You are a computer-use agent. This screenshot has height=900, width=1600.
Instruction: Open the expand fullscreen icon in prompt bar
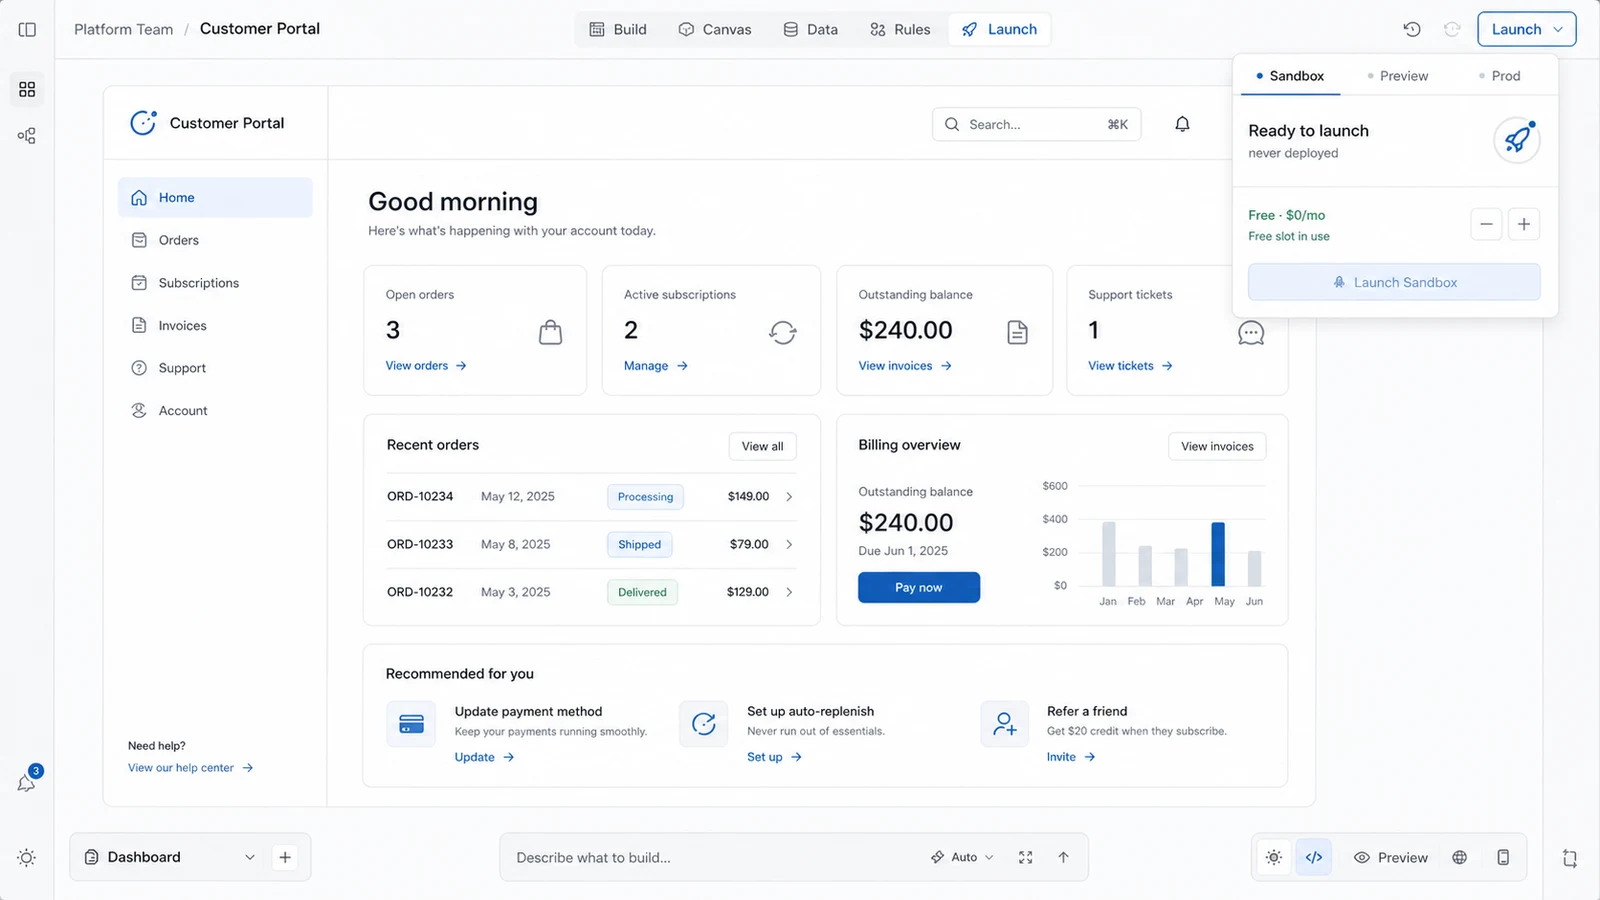(x=1025, y=857)
